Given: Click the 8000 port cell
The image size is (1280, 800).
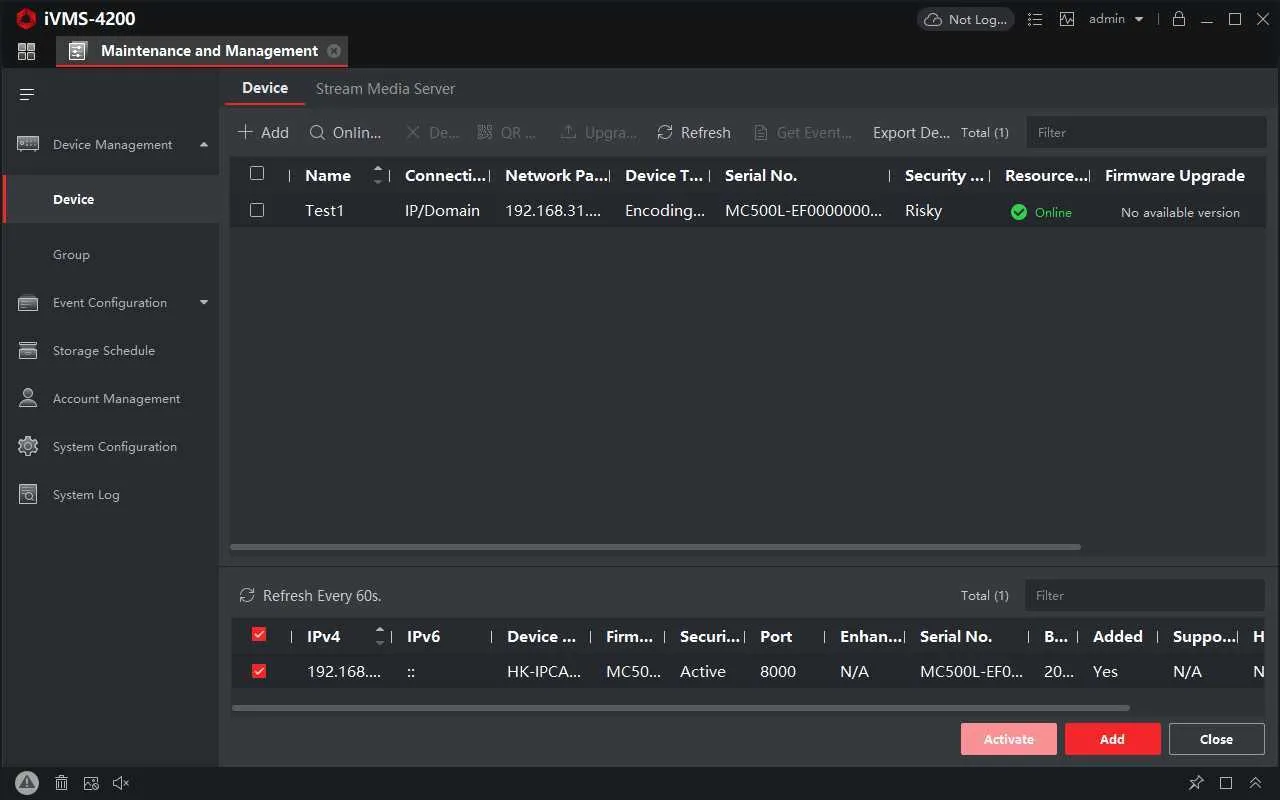Looking at the screenshot, I should coord(778,672).
